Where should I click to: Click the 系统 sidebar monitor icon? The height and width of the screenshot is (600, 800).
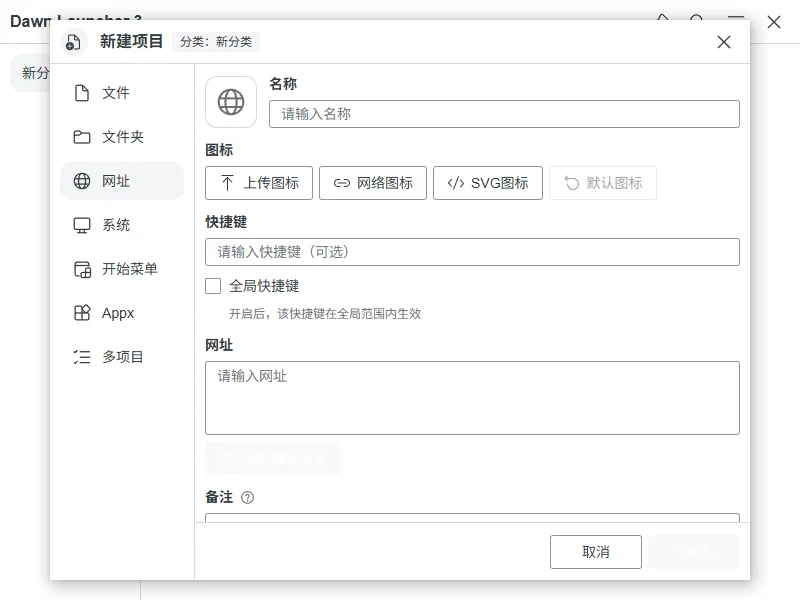click(82, 225)
